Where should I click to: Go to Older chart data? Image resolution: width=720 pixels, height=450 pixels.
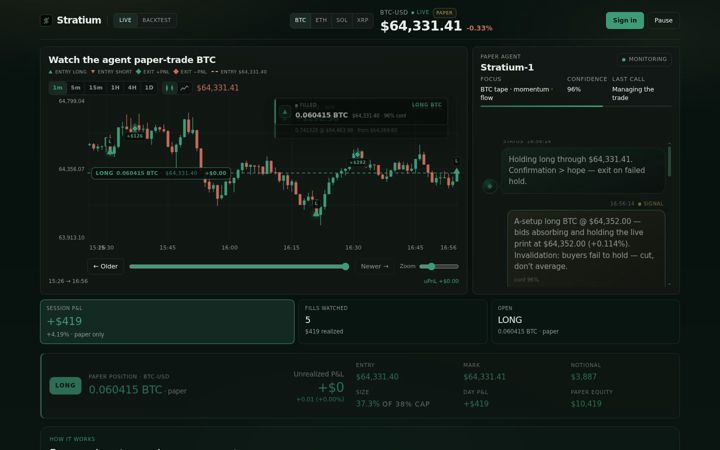[105, 266]
